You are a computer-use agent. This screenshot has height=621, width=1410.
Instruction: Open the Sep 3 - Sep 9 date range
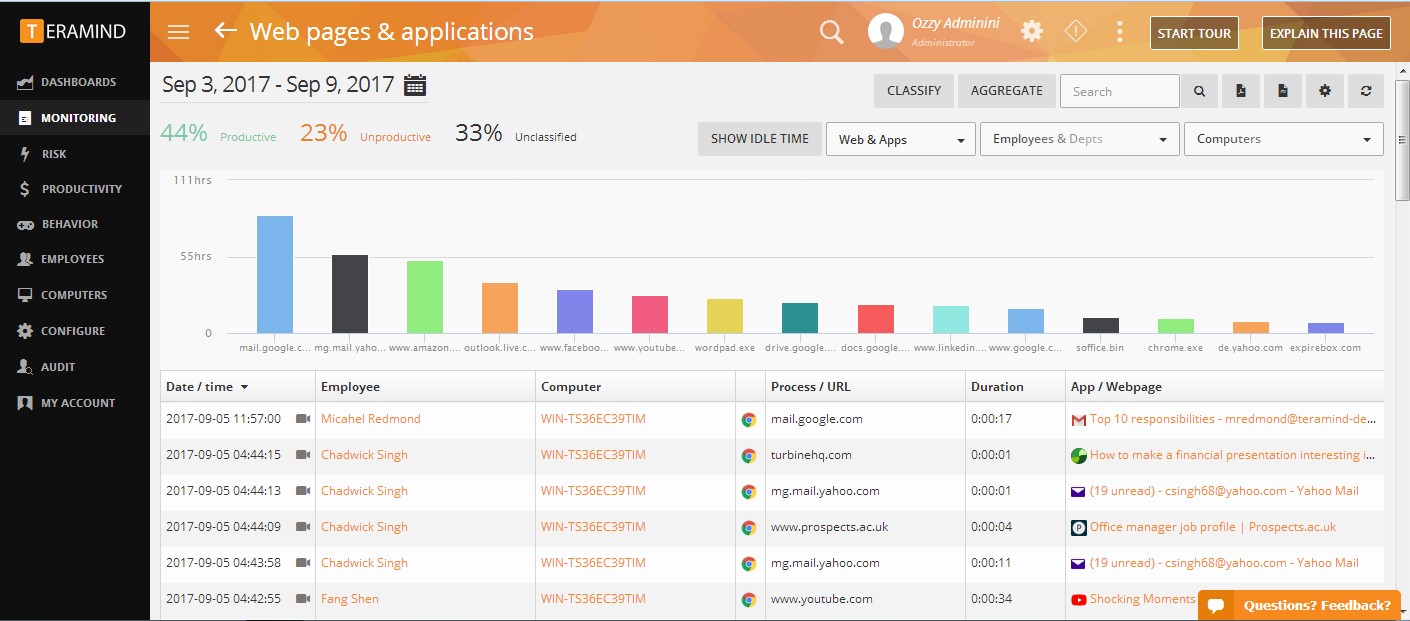tap(278, 85)
